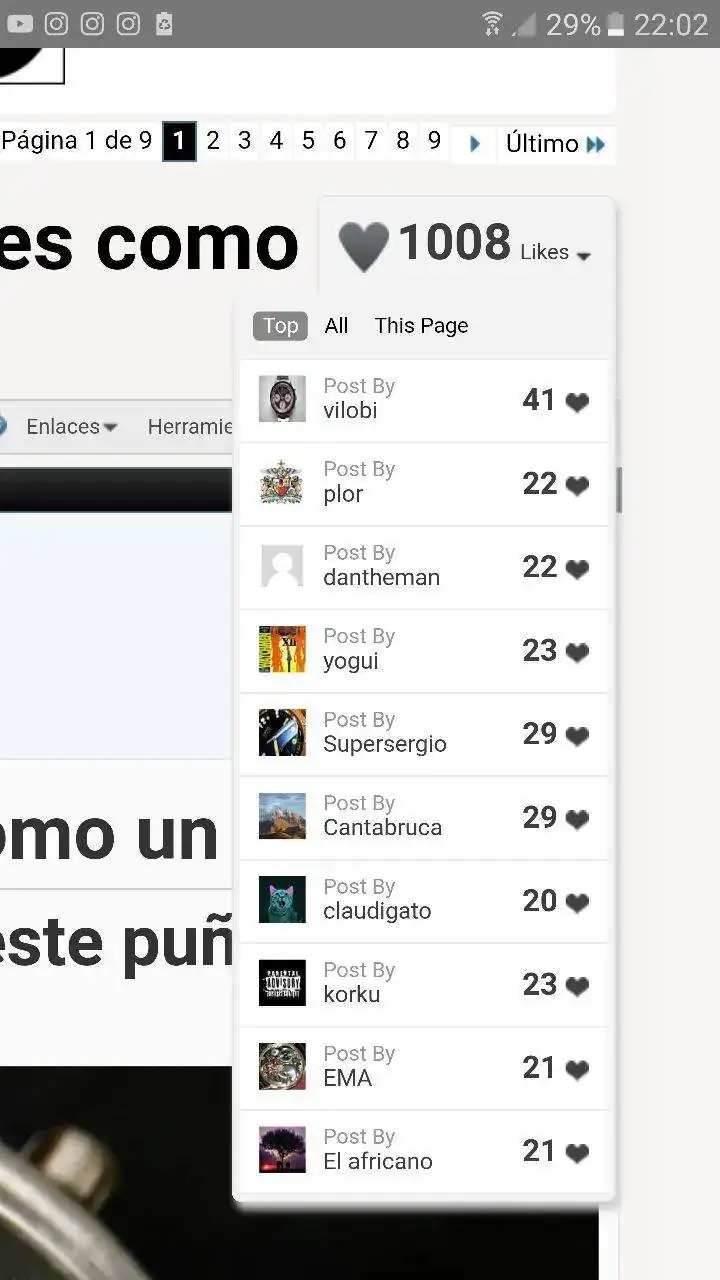Click heart icon beside plor's 22 likes
720x1280 pixels.
[x=577, y=486]
